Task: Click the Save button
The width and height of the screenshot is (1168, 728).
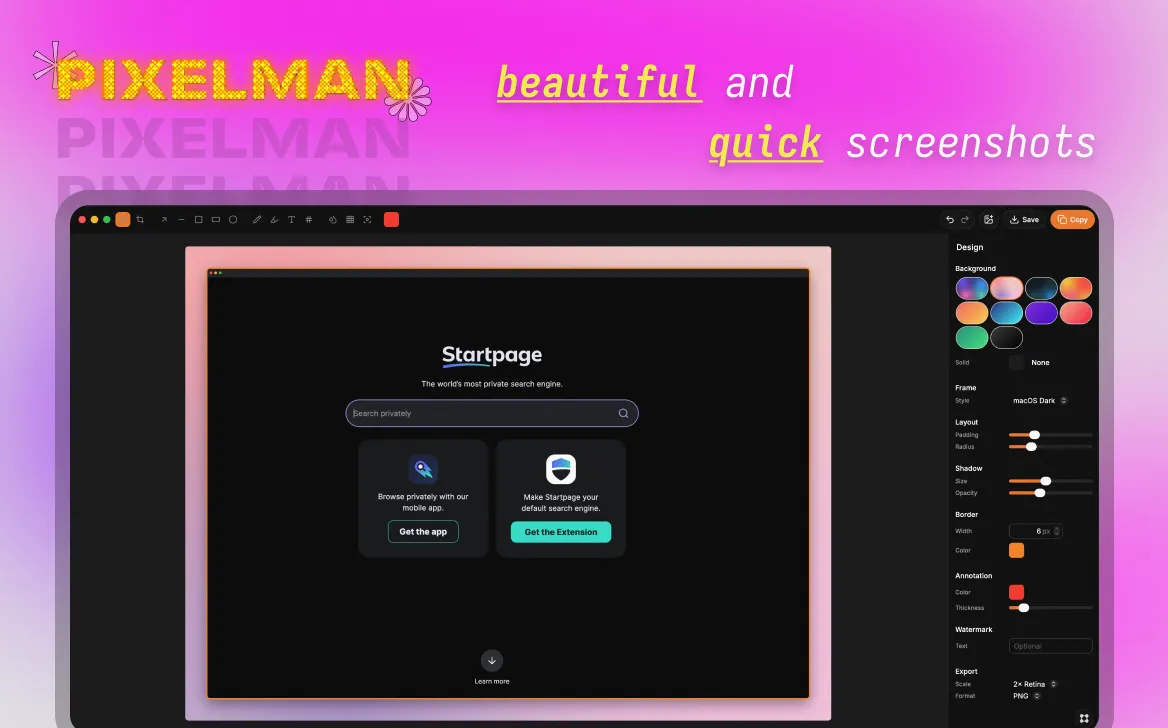Action: [x=1024, y=220]
